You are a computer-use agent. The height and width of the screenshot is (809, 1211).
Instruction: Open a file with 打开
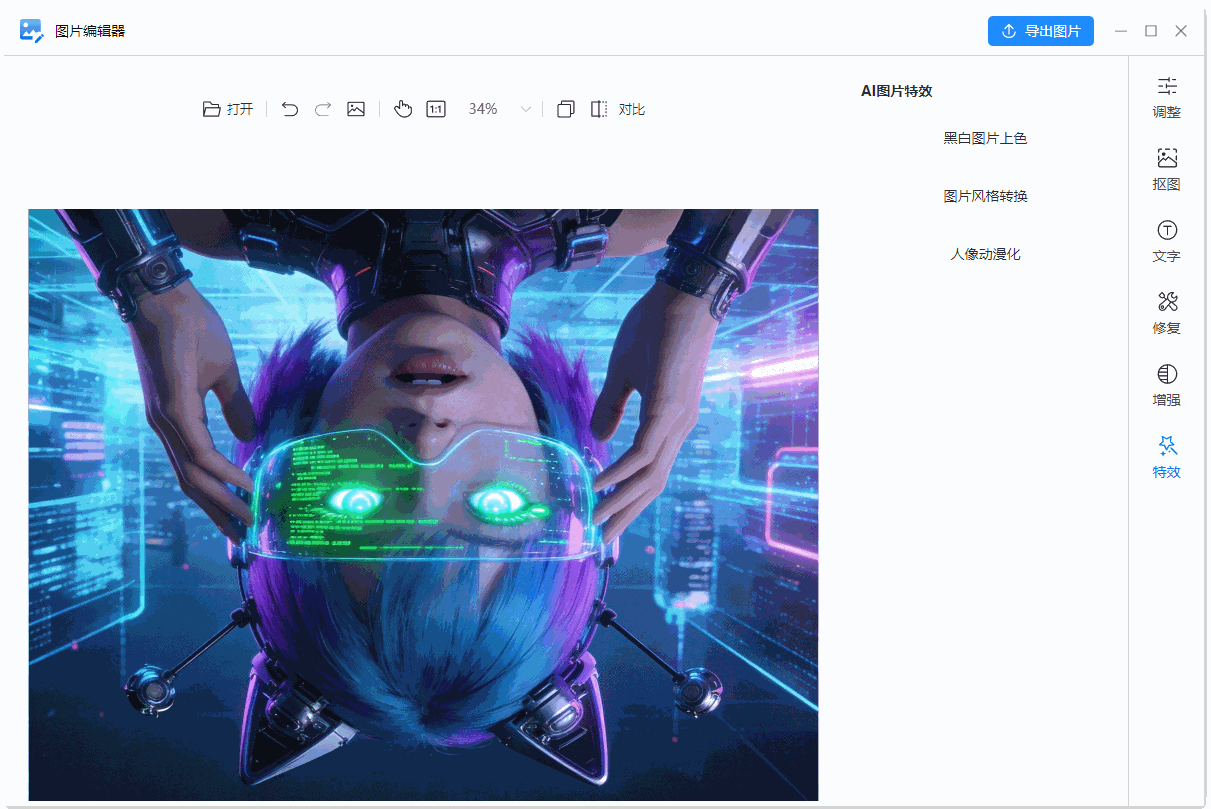click(x=228, y=109)
